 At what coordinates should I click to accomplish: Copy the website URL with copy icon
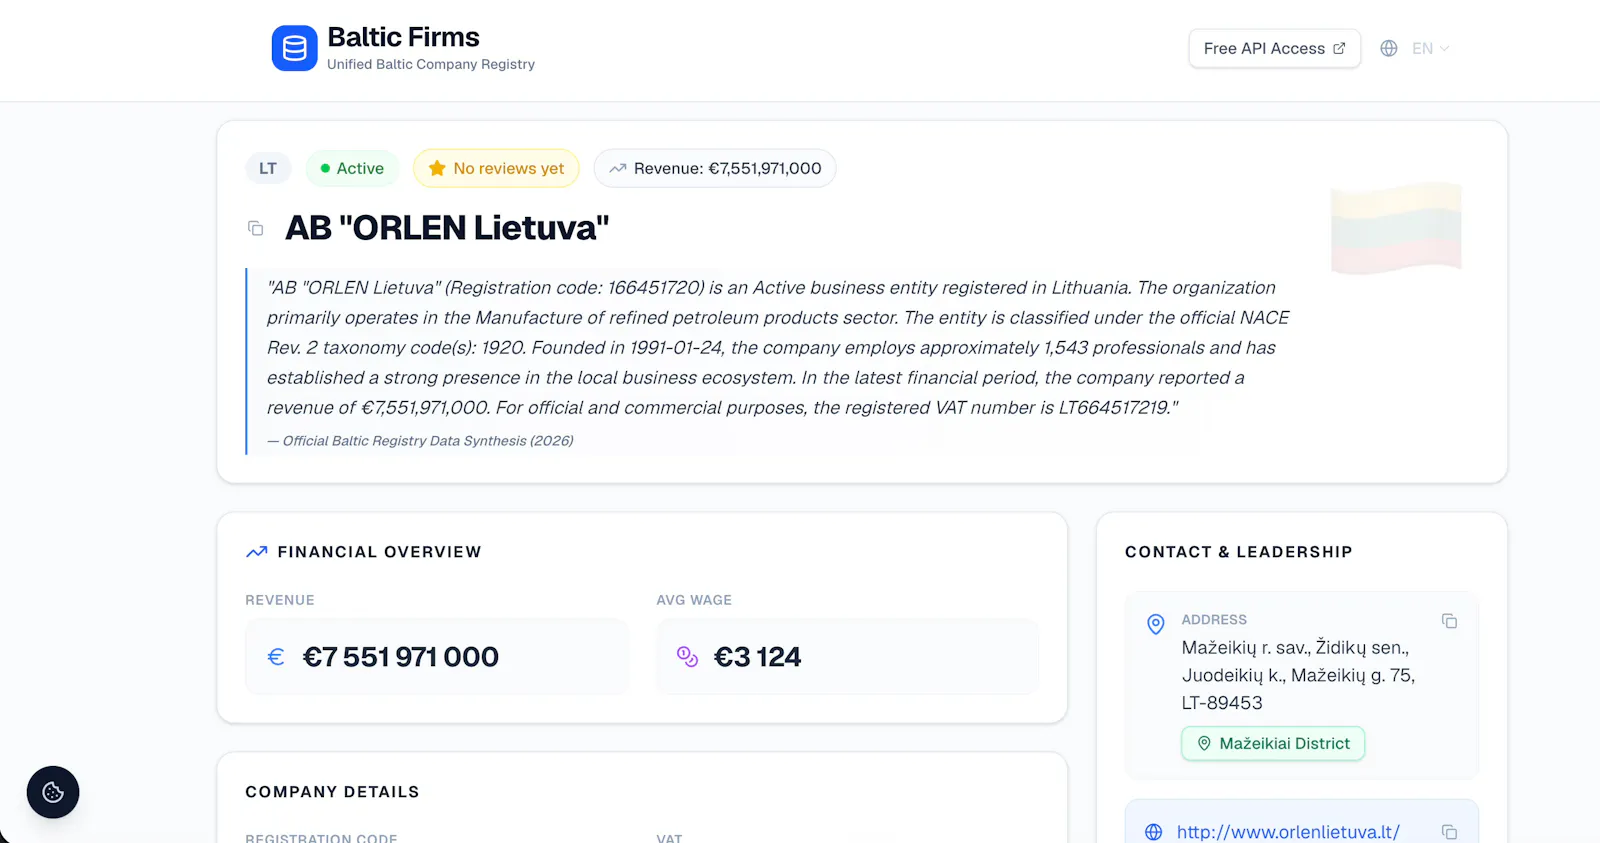tap(1449, 832)
